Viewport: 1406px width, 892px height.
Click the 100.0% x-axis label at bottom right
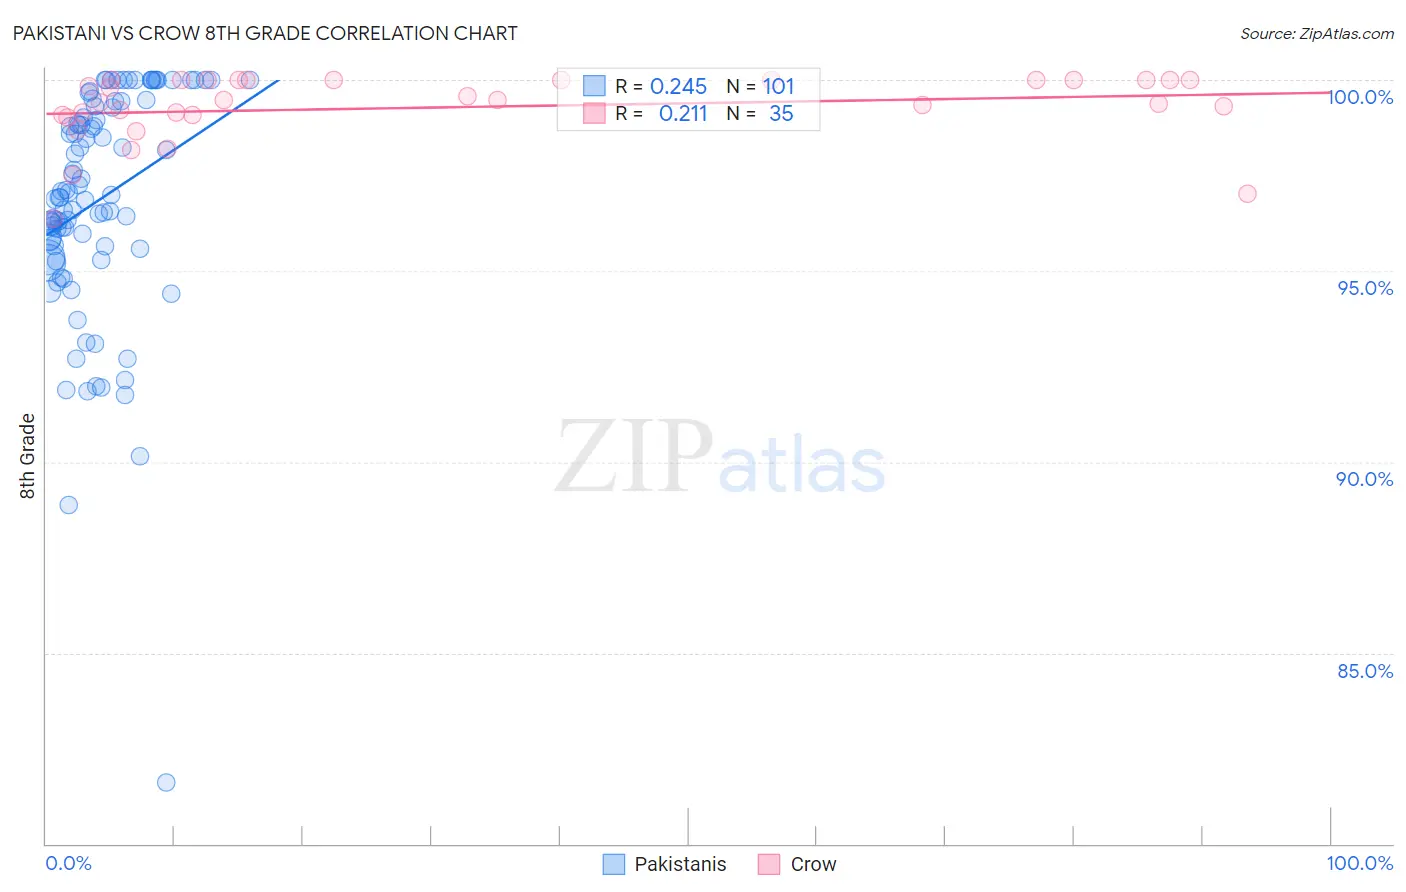(1359, 864)
